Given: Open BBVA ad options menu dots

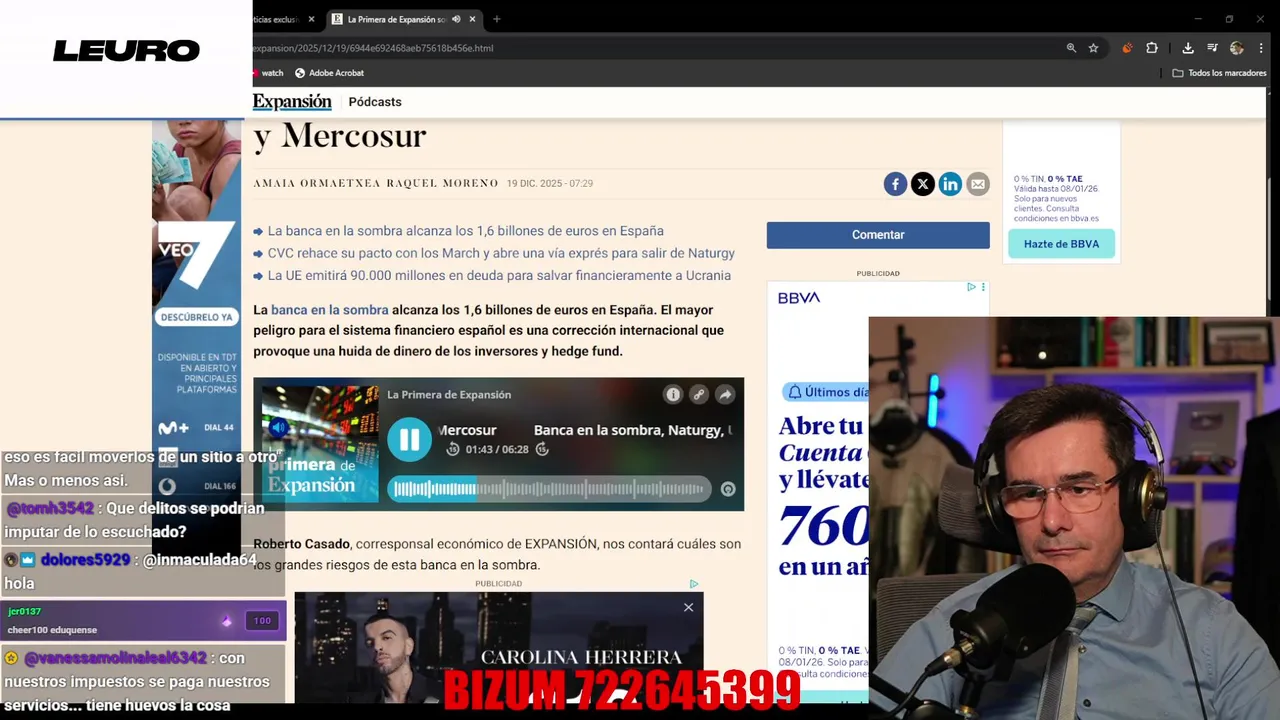Looking at the screenshot, I should tap(983, 287).
